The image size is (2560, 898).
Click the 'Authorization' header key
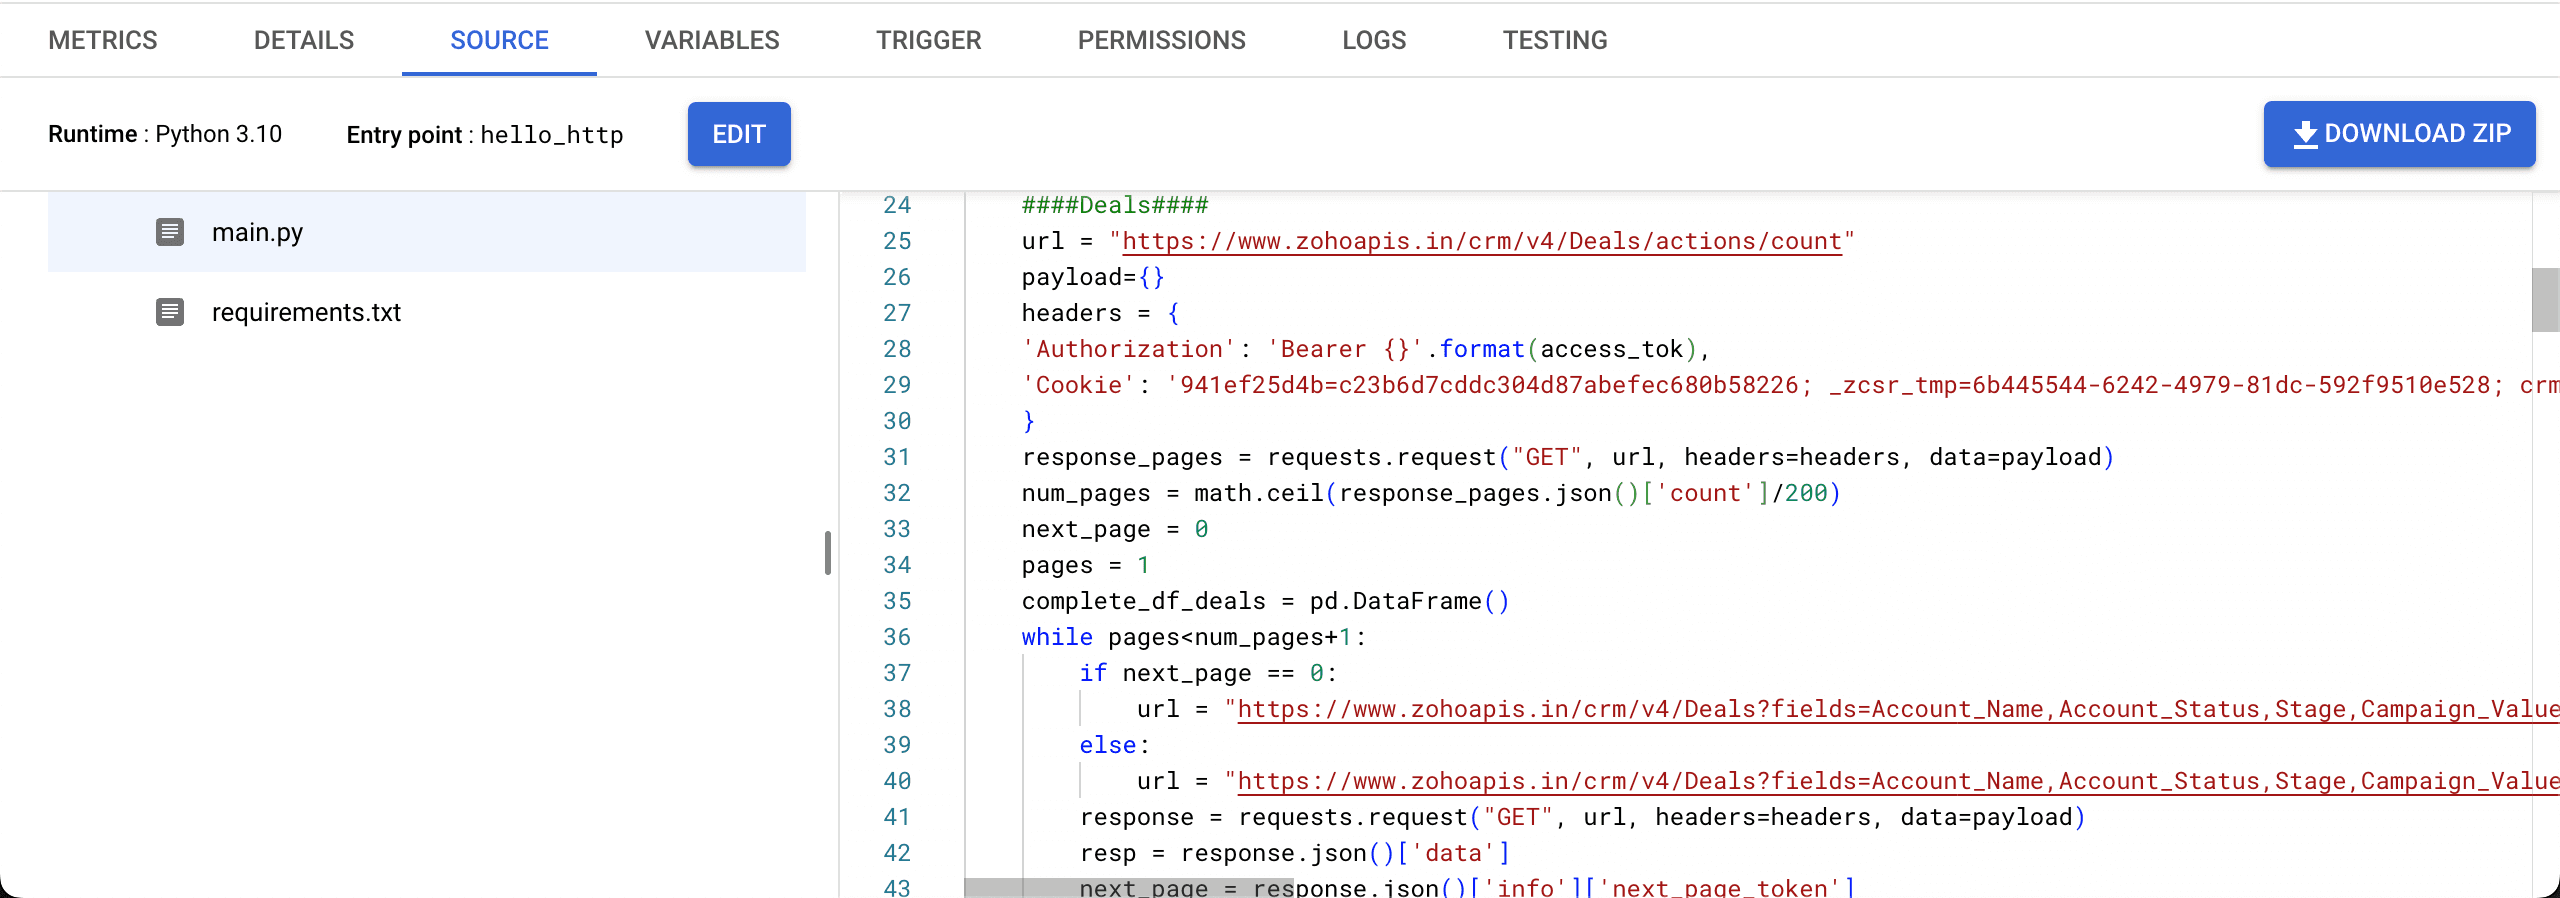tap(1129, 349)
